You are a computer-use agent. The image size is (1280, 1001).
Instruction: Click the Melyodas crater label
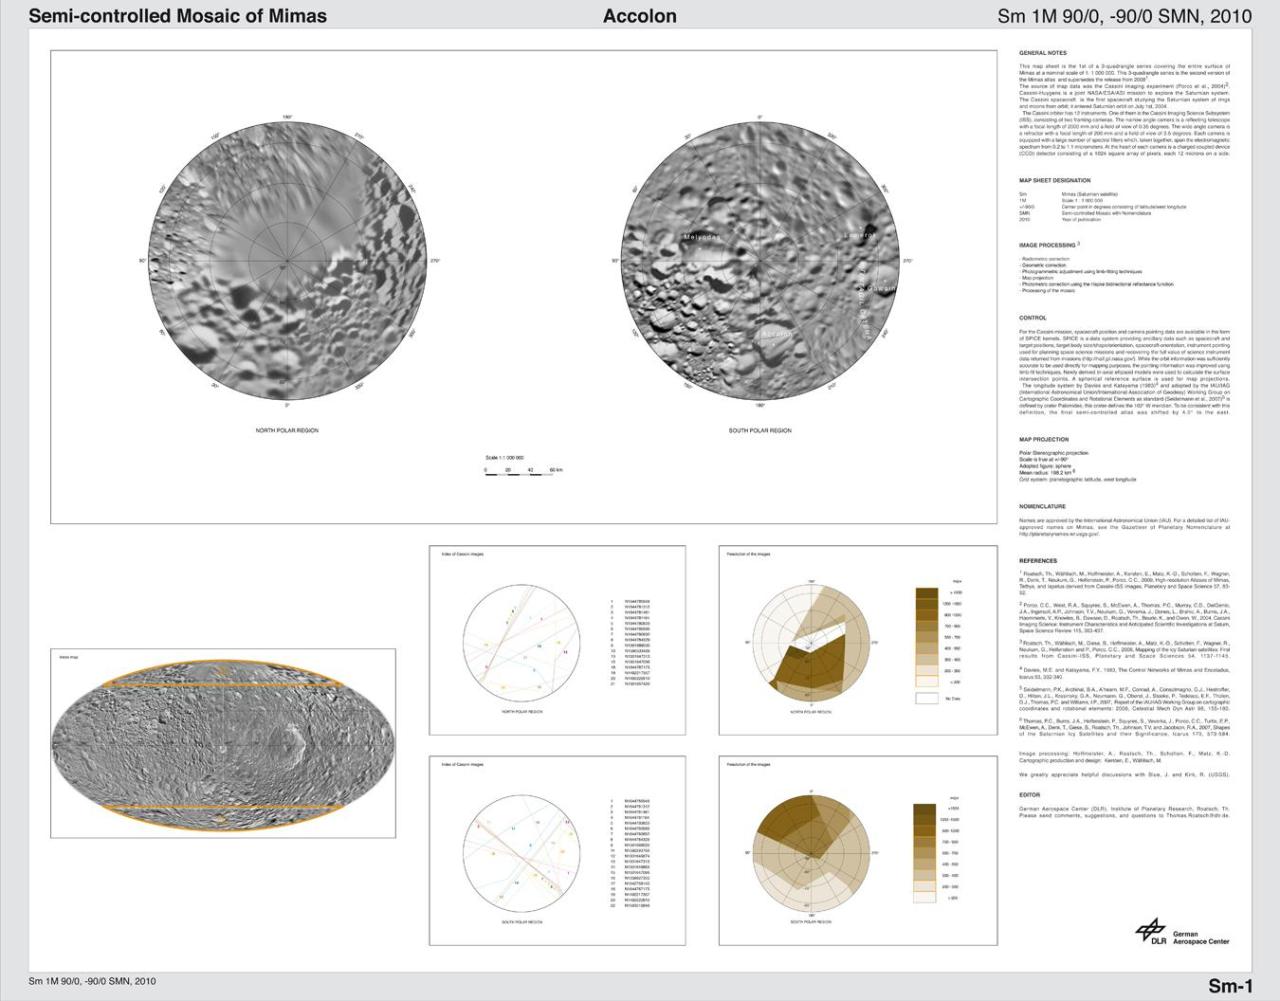tap(701, 237)
